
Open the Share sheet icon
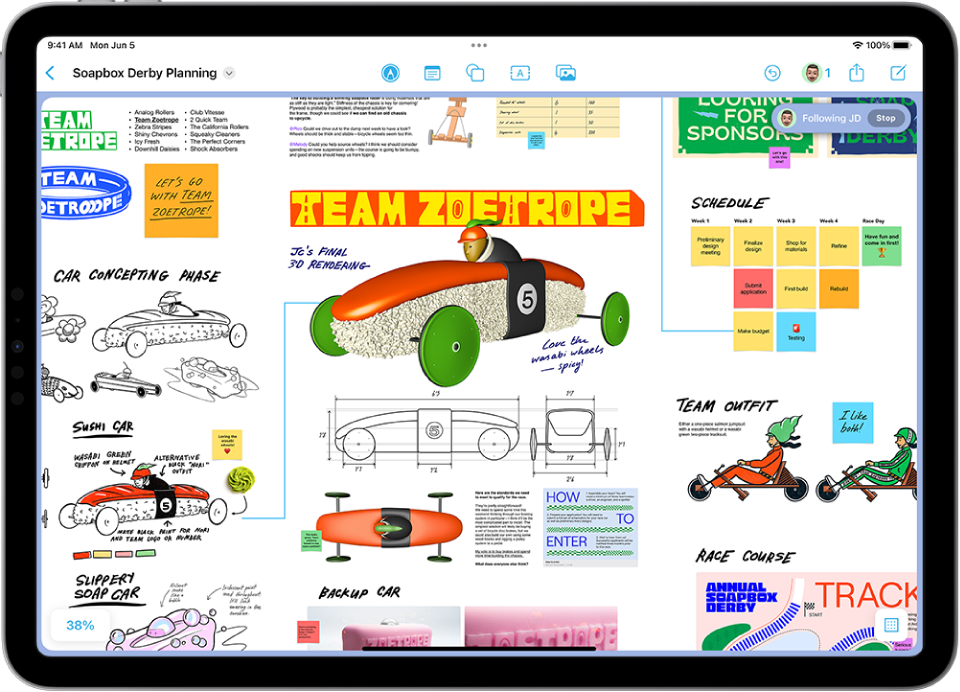point(856,72)
